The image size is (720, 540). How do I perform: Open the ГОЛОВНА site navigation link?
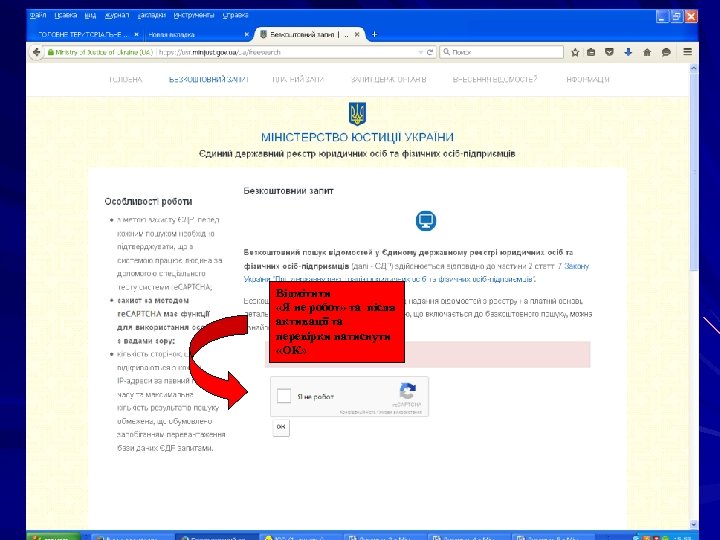pos(125,79)
